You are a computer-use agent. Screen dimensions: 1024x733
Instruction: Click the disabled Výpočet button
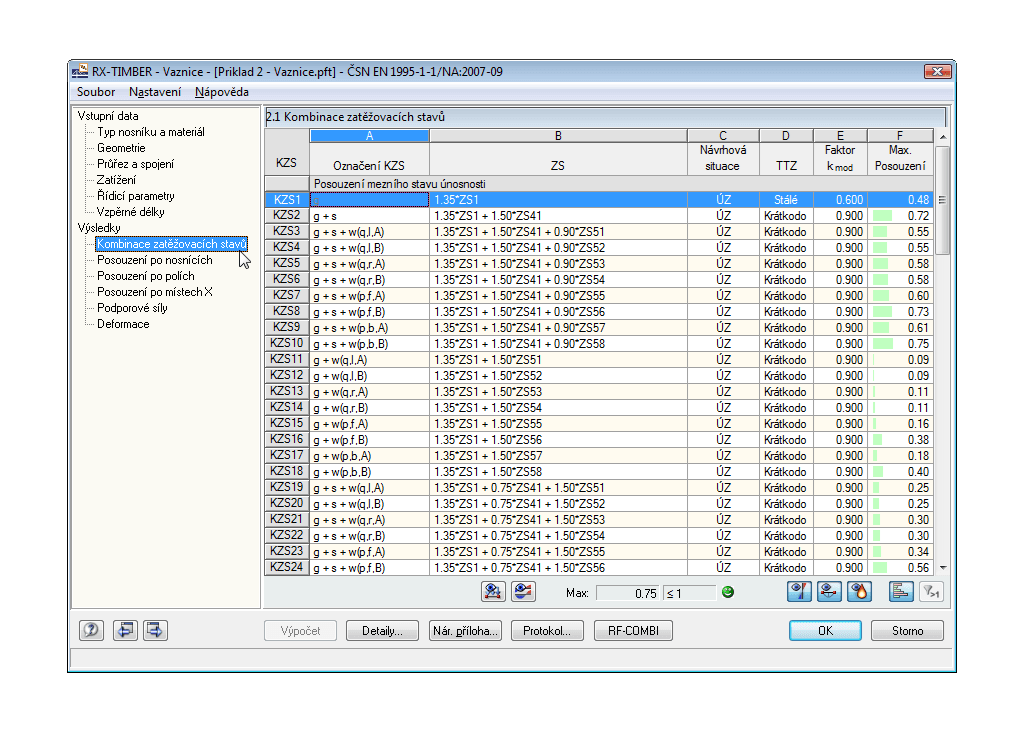point(300,630)
